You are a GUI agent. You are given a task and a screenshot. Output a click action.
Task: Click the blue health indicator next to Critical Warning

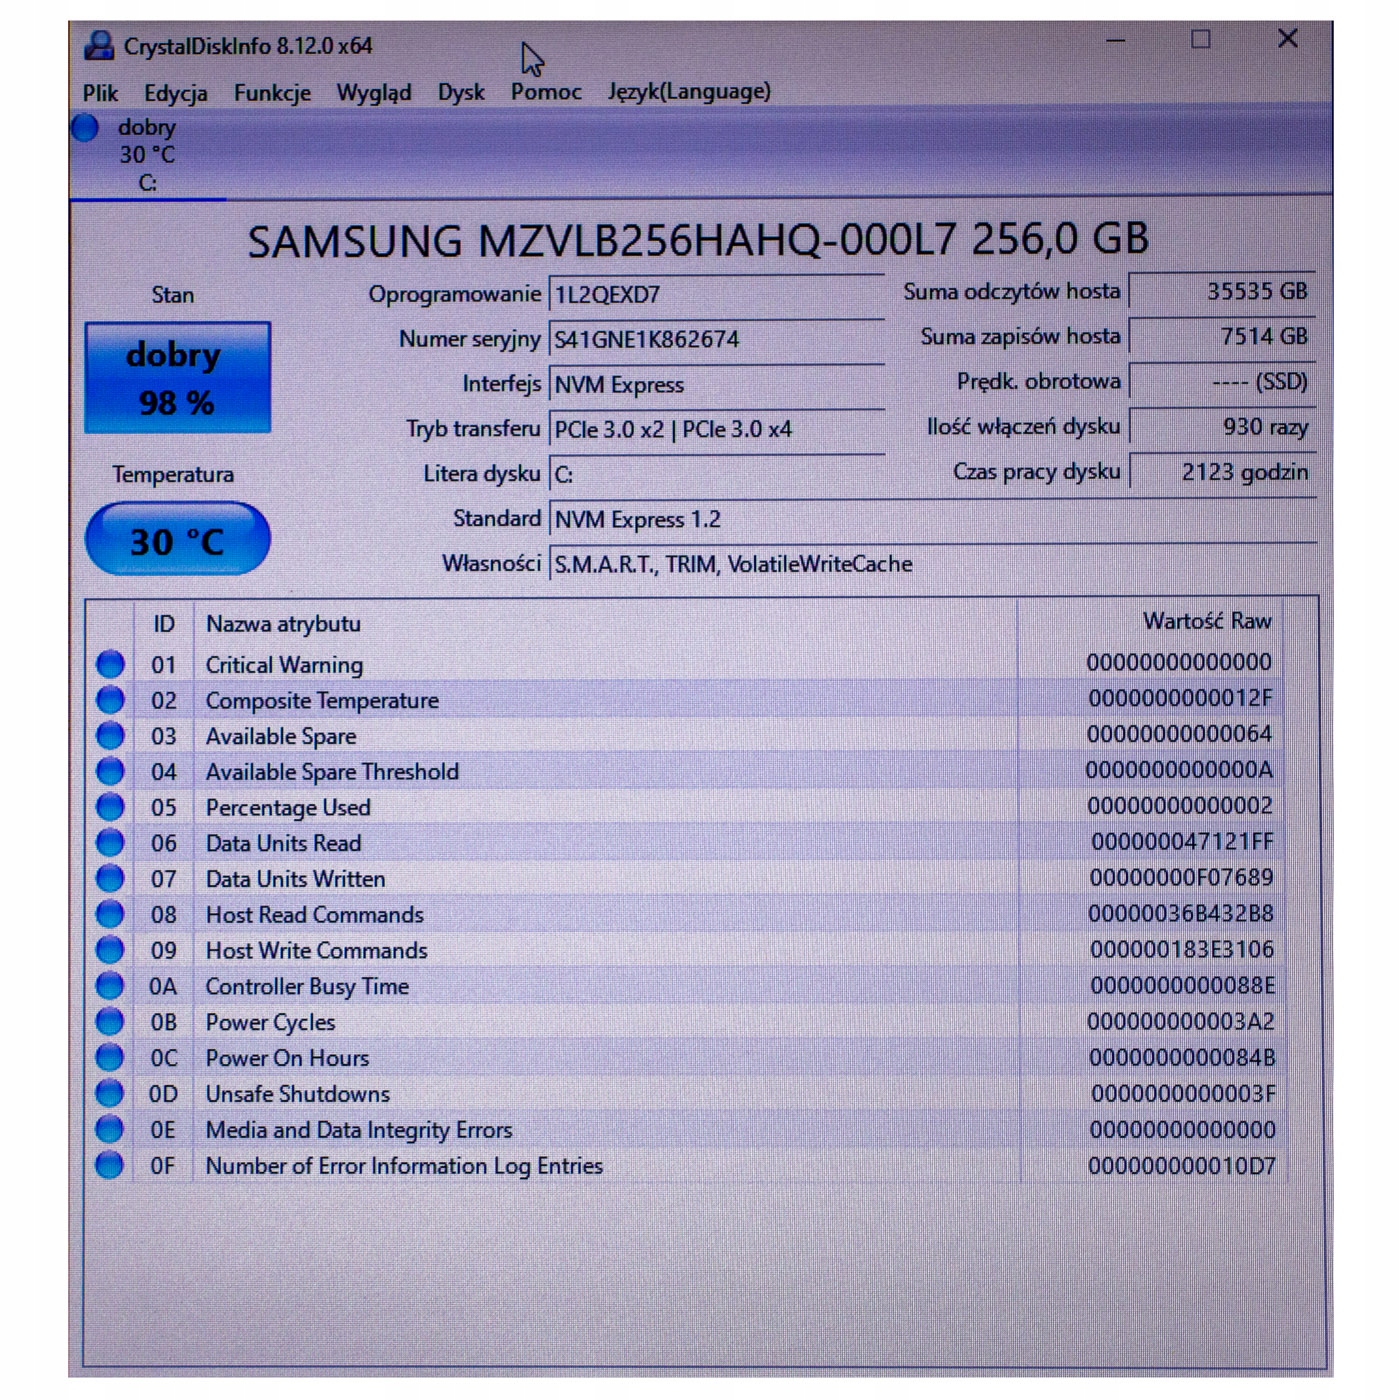(109, 663)
